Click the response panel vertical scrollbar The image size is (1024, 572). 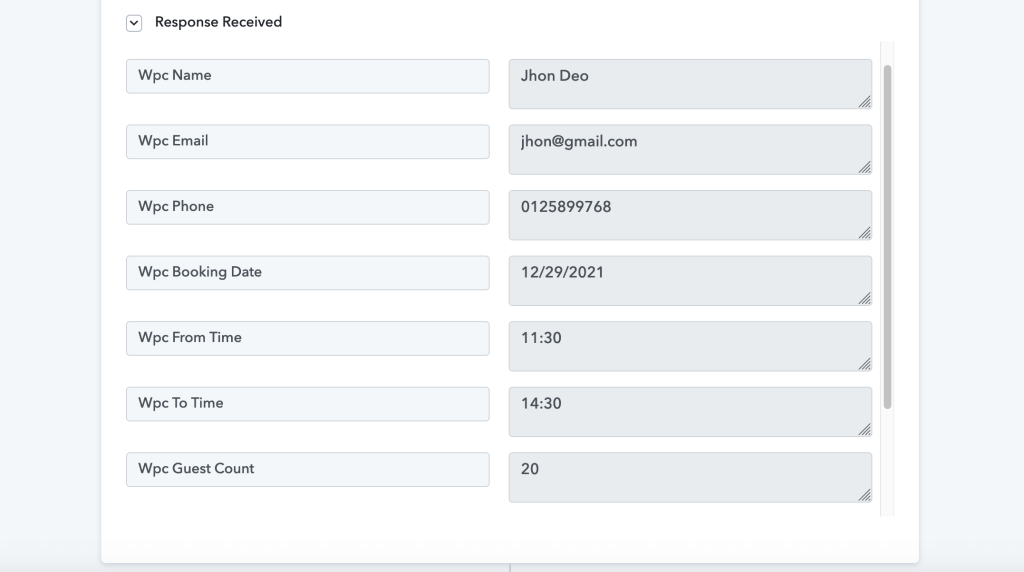(888, 237)
